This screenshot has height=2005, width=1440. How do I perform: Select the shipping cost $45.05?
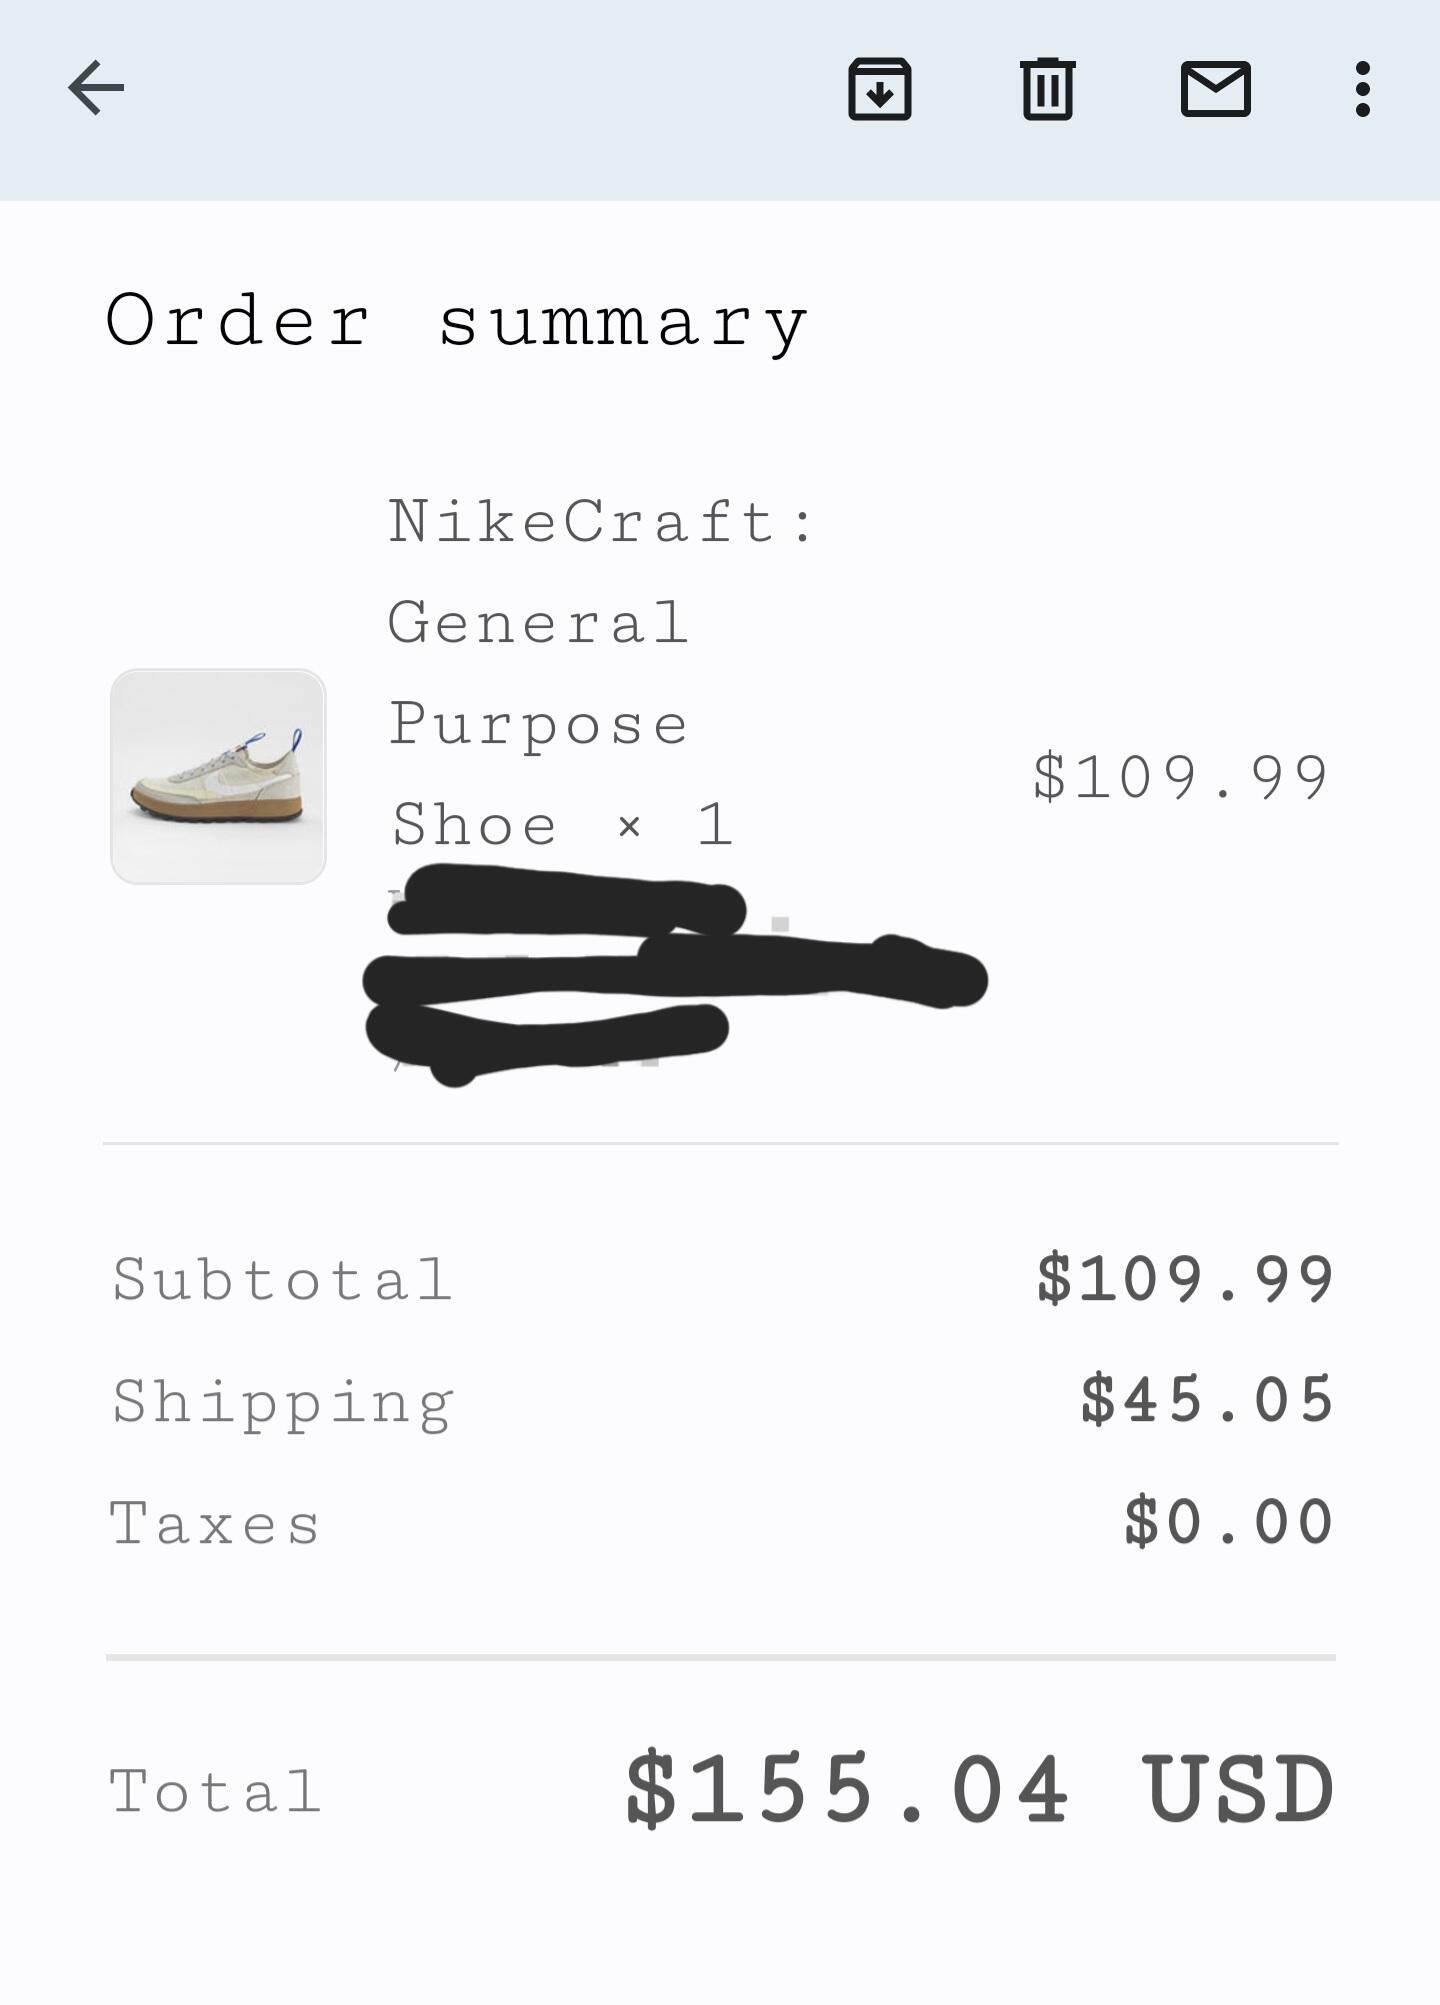[x=1207, y=1399]
